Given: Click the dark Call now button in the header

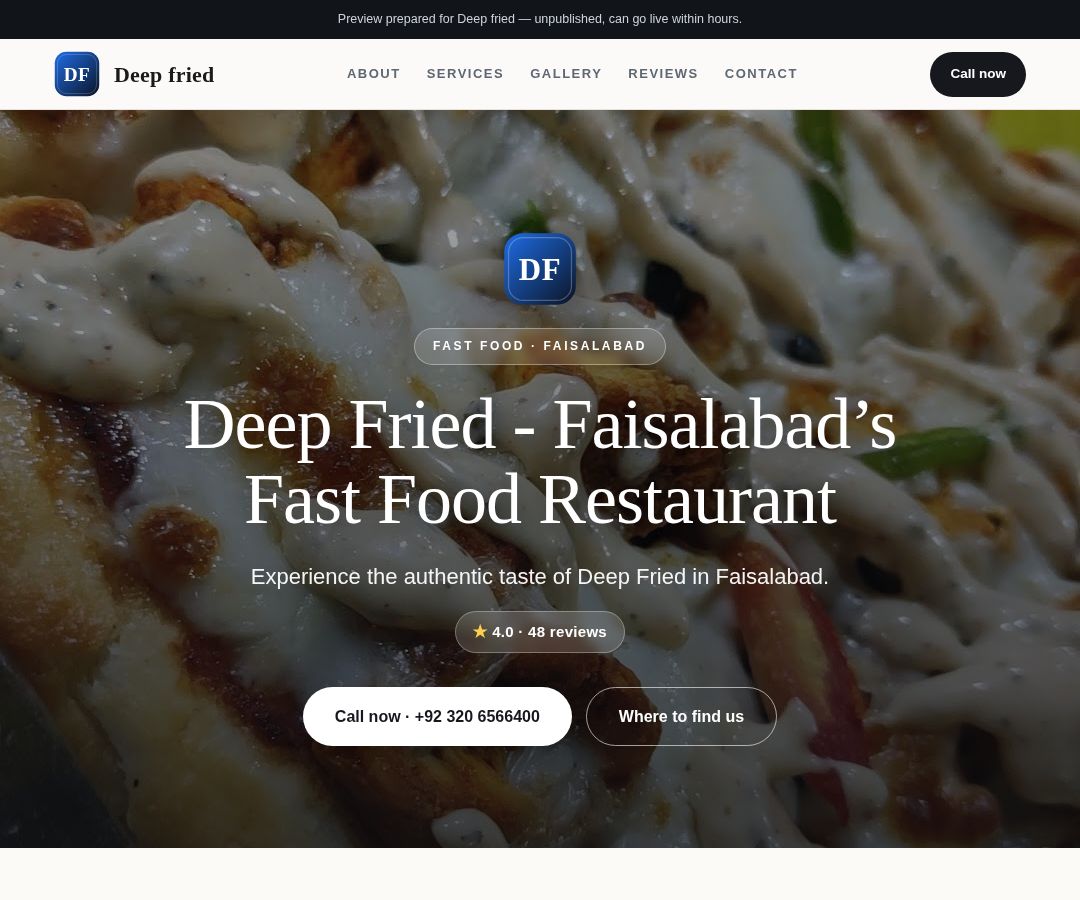Looking at the screenshot, I should [977, 74].
